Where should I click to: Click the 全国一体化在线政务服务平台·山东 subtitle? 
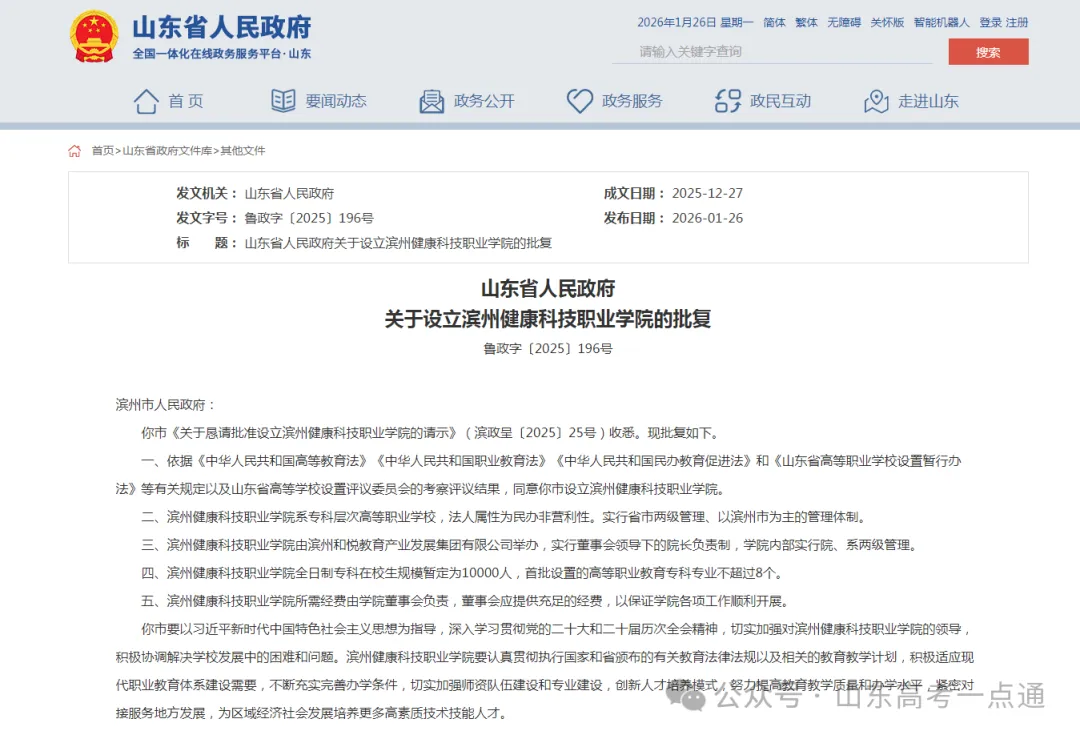[x=222, y=54]
